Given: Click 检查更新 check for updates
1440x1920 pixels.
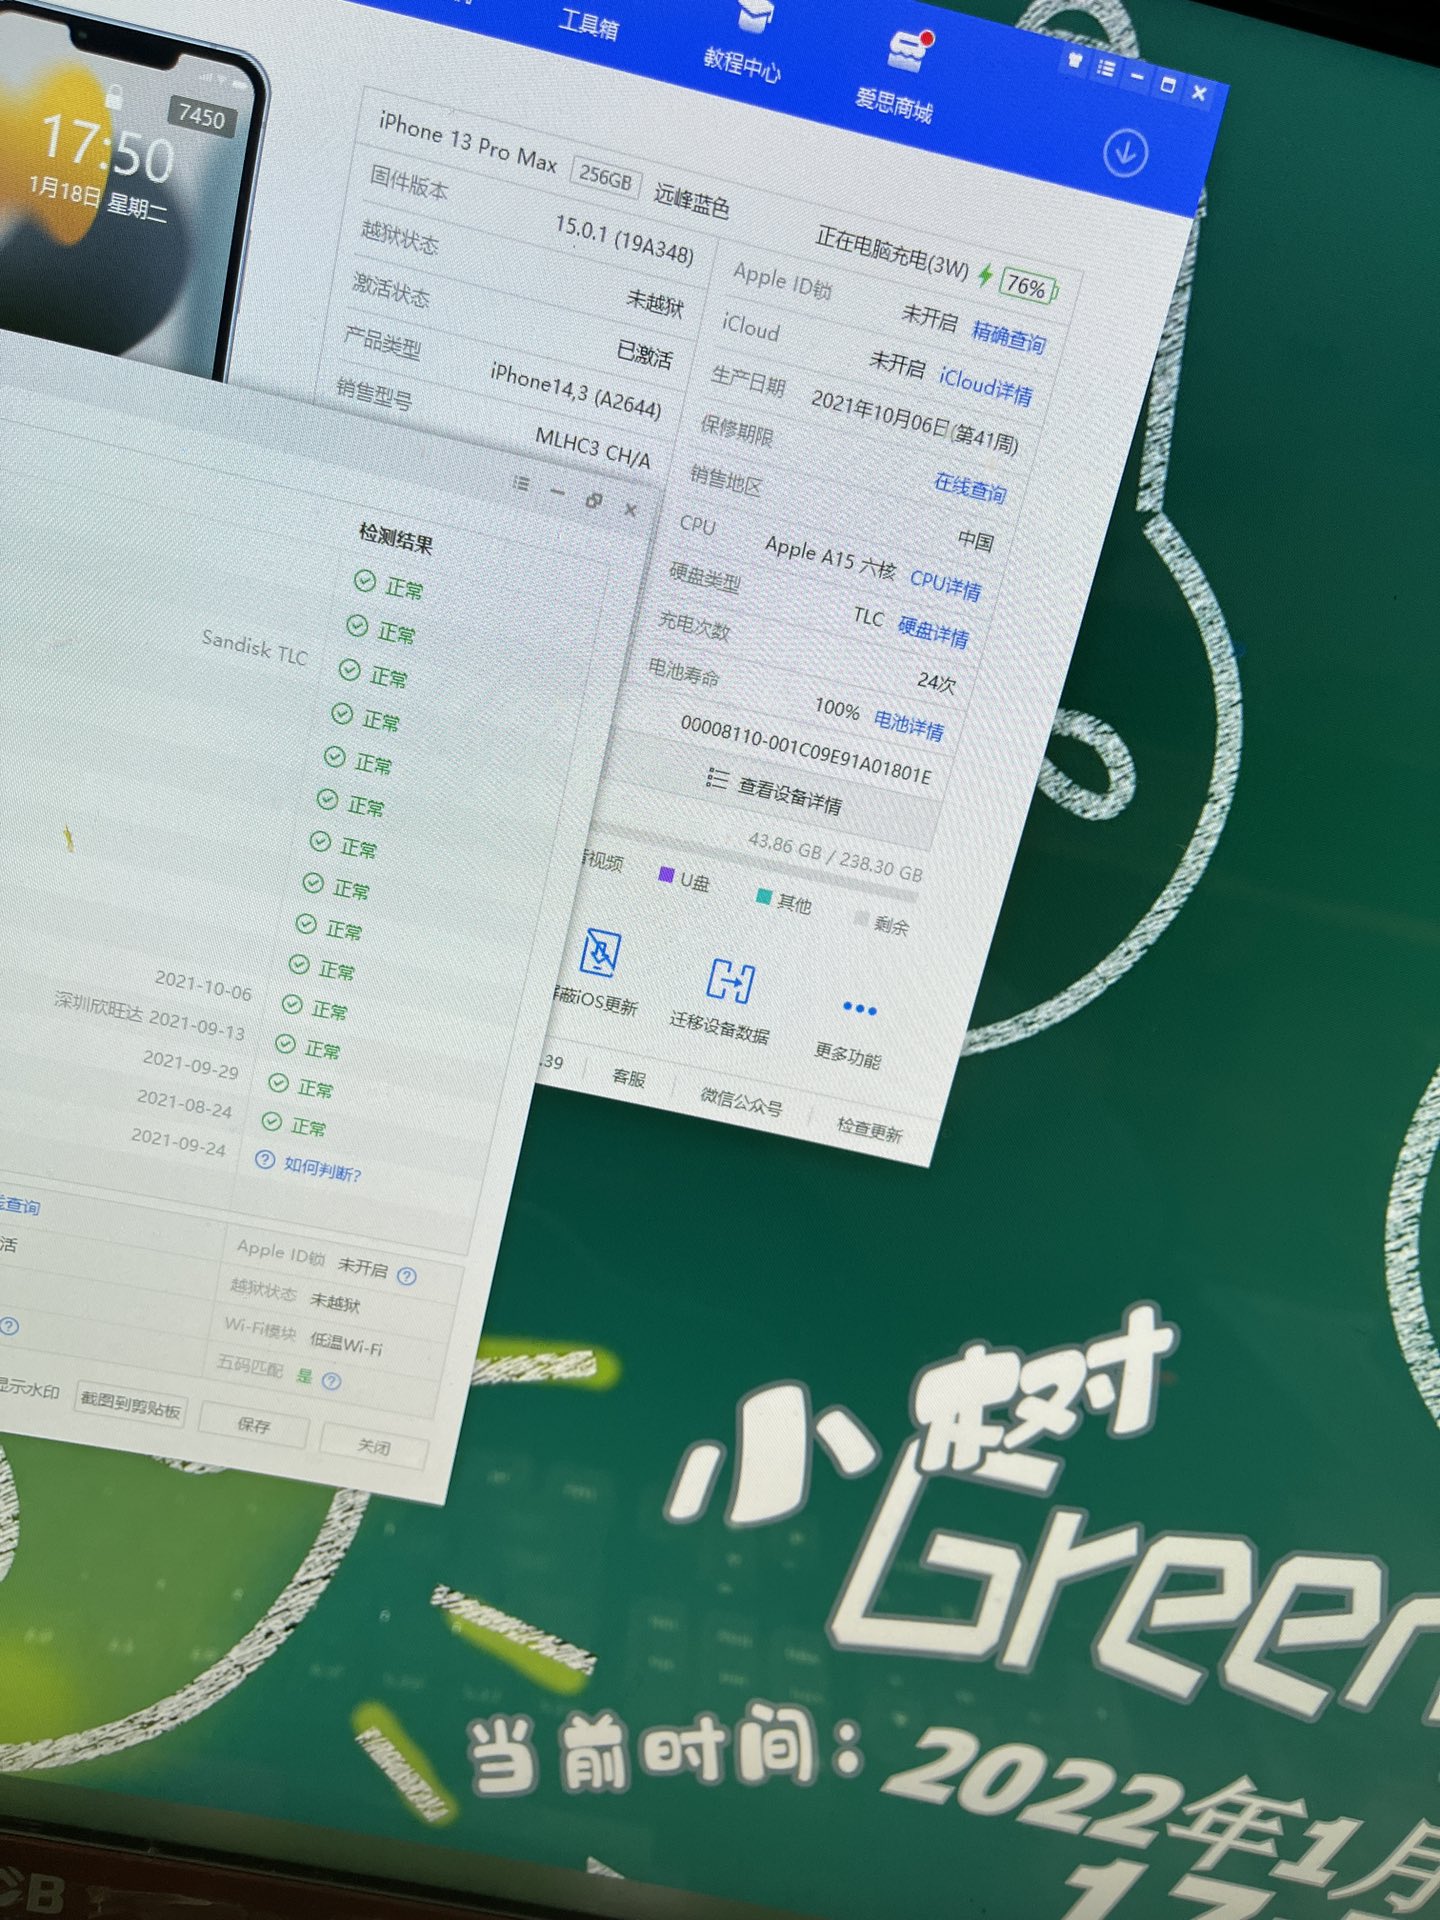Looking at the screenshot, I should pyautogui.click(x=869, y=1130).
